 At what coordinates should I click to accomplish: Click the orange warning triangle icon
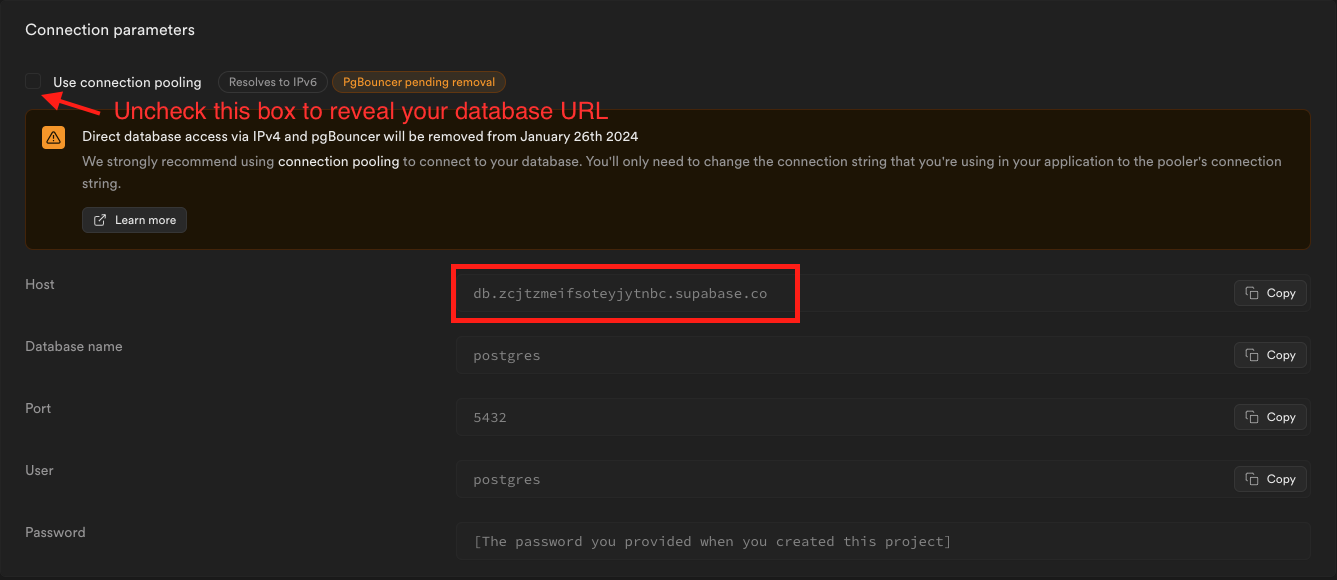tap(54, 138)
